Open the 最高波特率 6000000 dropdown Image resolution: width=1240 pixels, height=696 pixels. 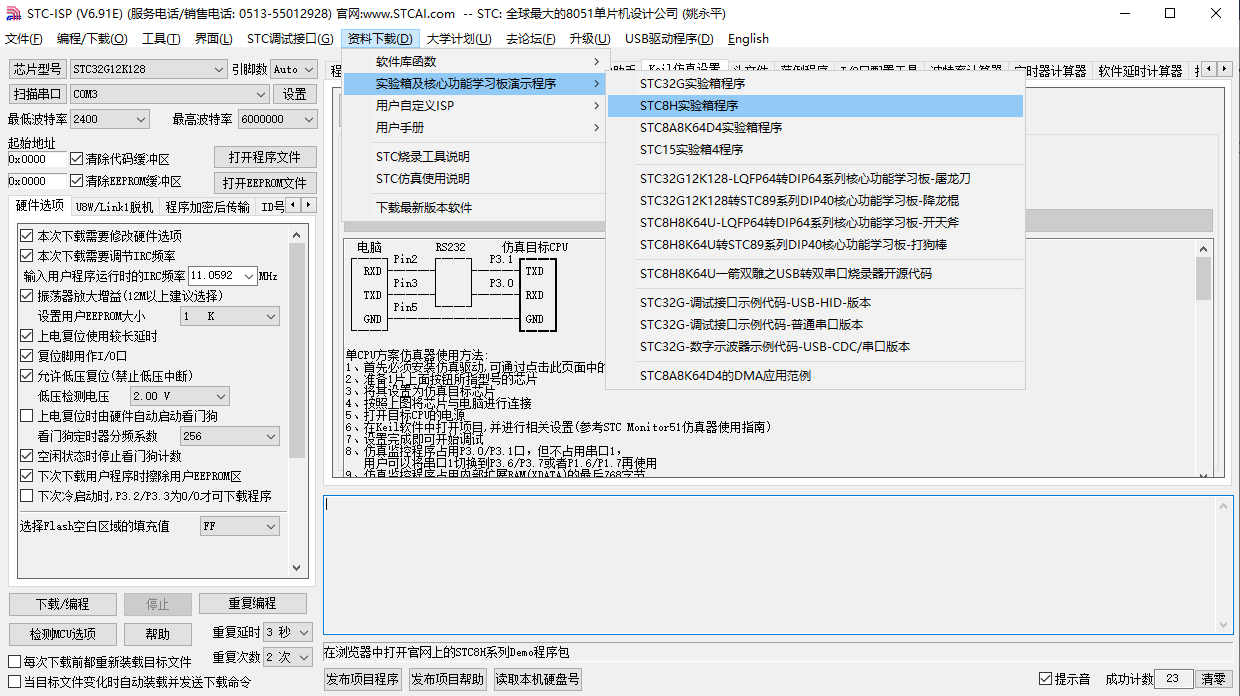277,119
